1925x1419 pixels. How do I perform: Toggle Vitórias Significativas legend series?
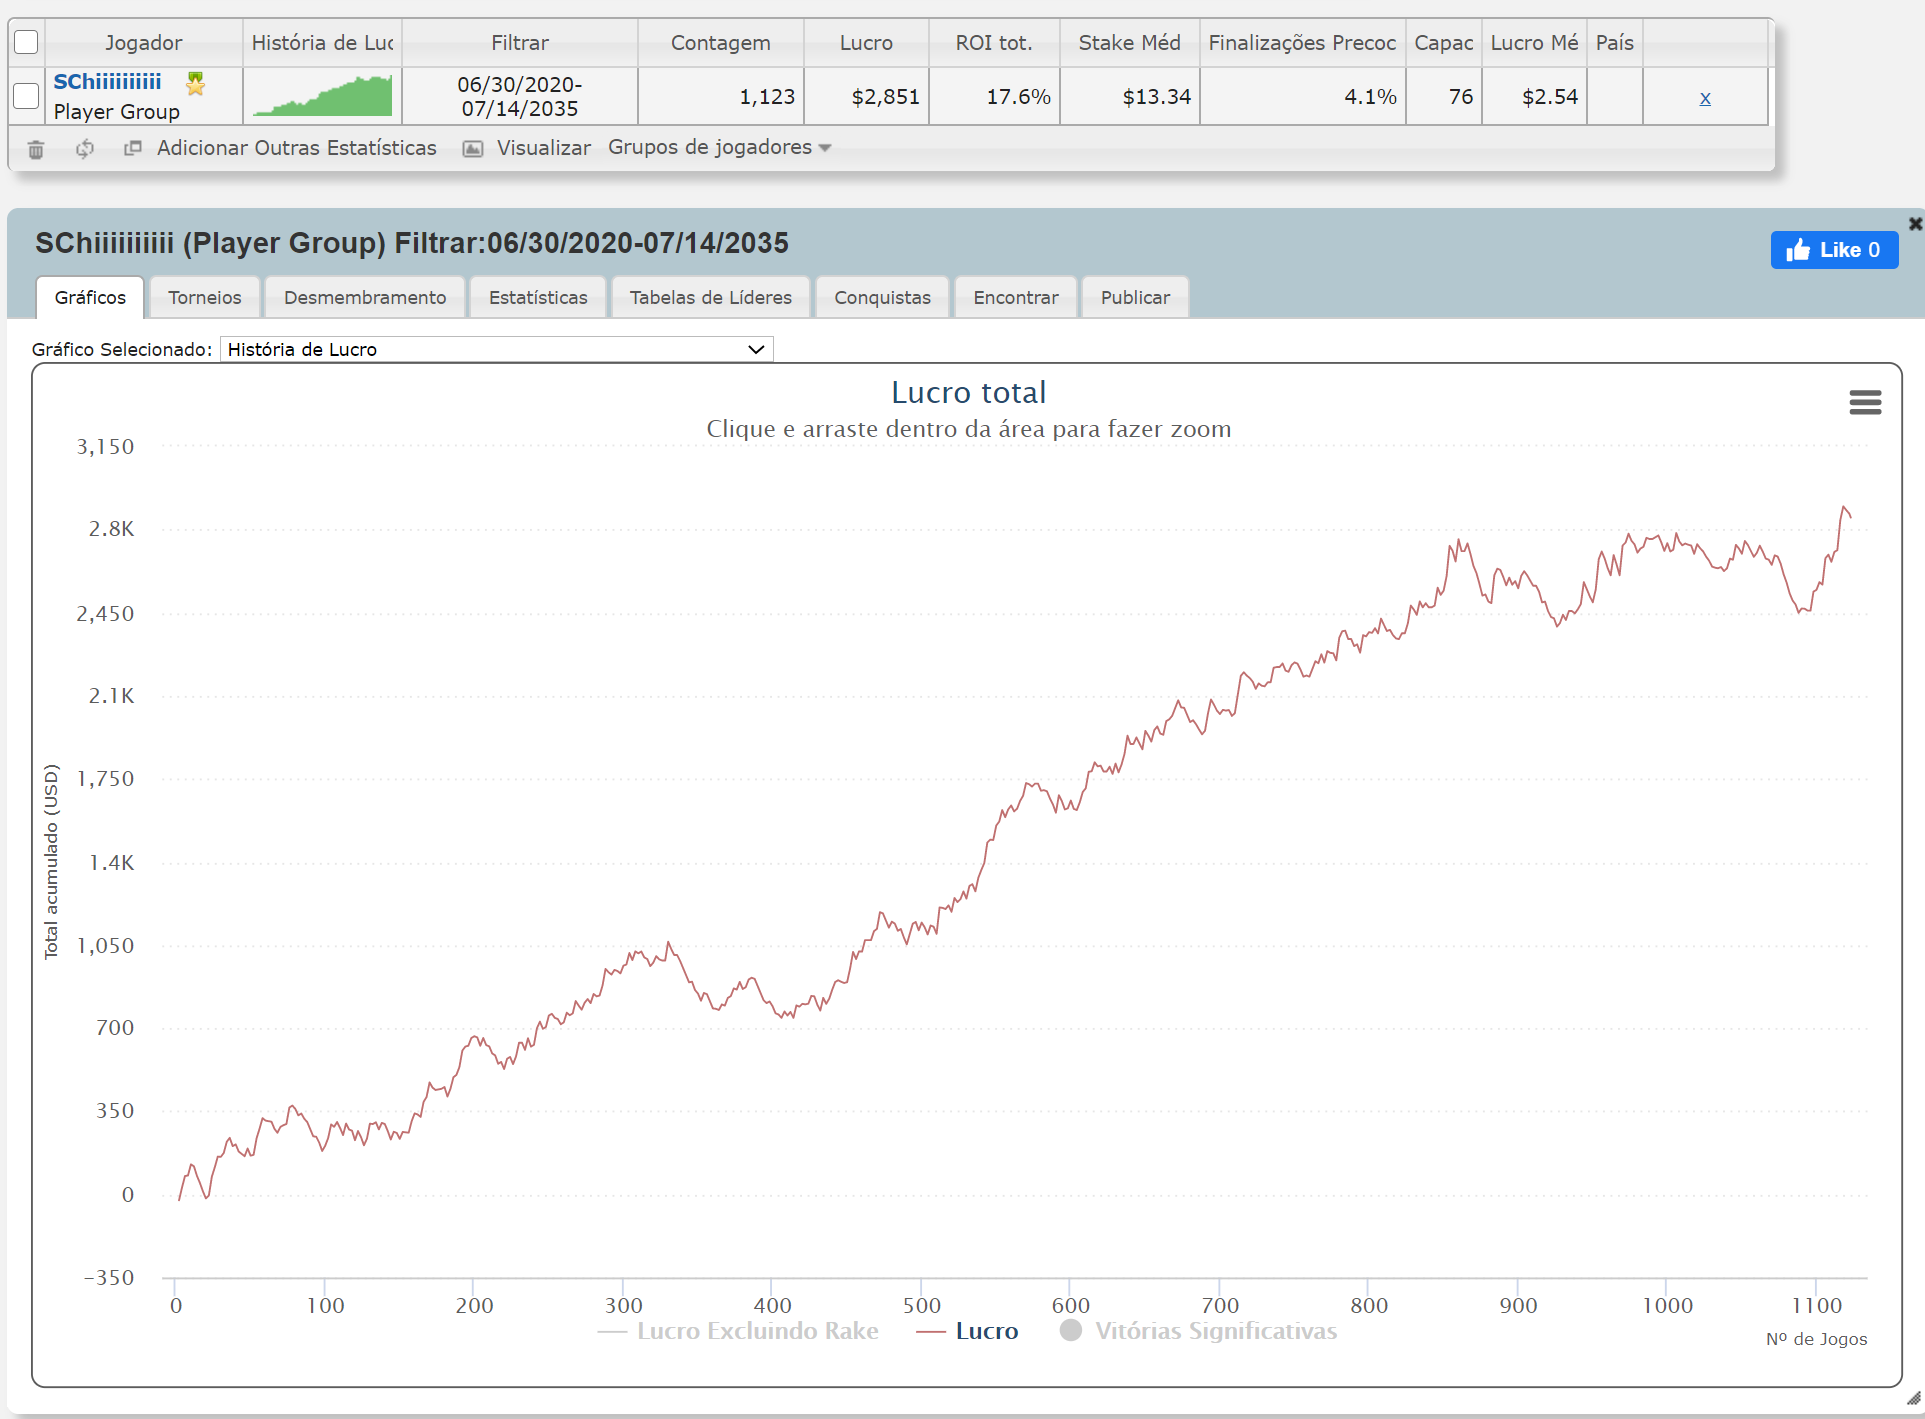1198,1331
